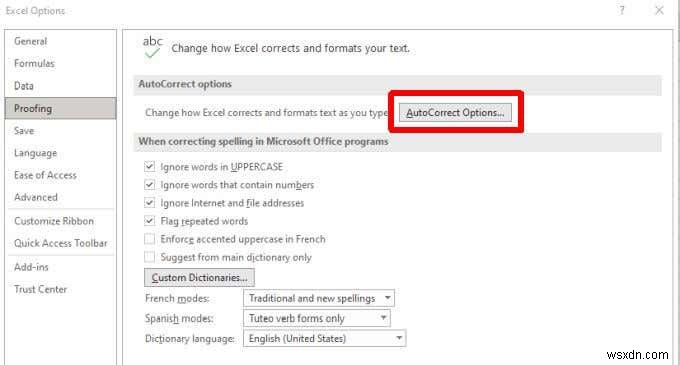Click the abc checkmark proofing icon
This screenshot has height=365, width=680.
point(152,47)
